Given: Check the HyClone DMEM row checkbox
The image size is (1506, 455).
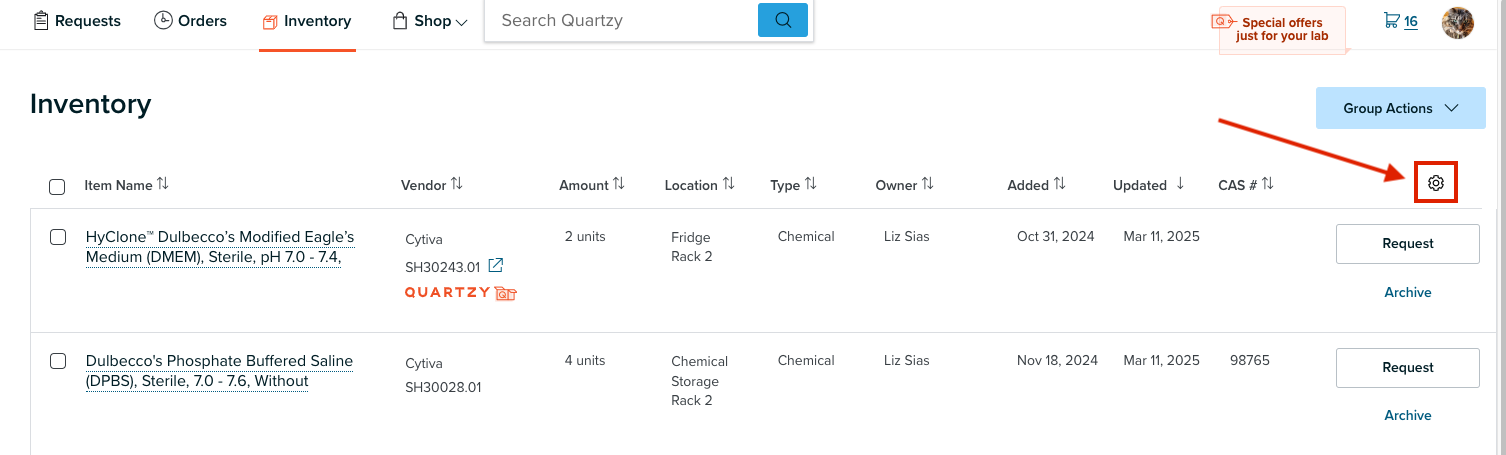Looking at the screenshot, I should (58, 237).
